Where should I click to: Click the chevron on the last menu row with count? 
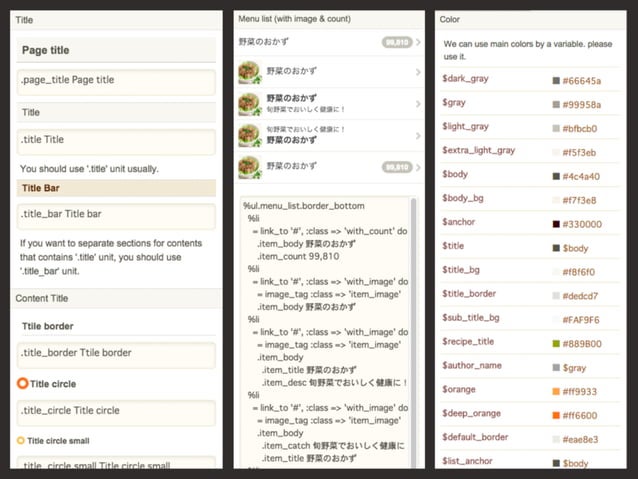[x=418, y=167]
